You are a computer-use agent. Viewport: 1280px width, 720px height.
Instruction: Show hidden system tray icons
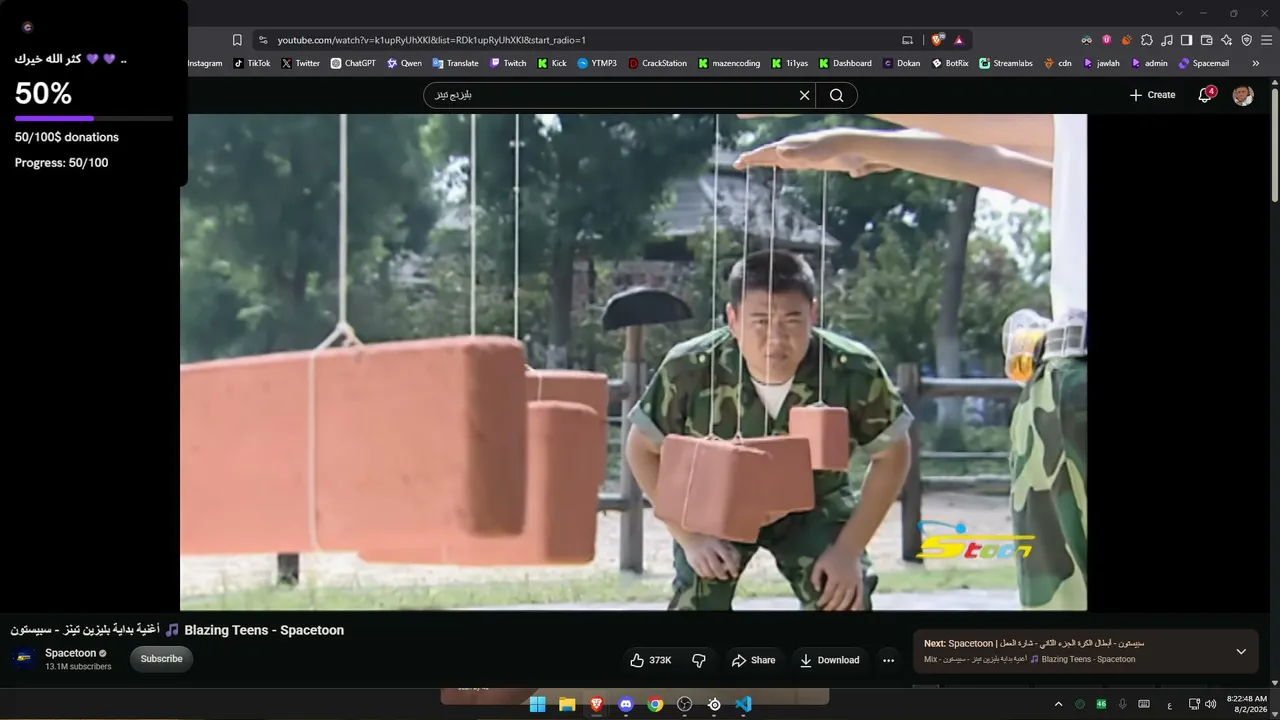1058,704
